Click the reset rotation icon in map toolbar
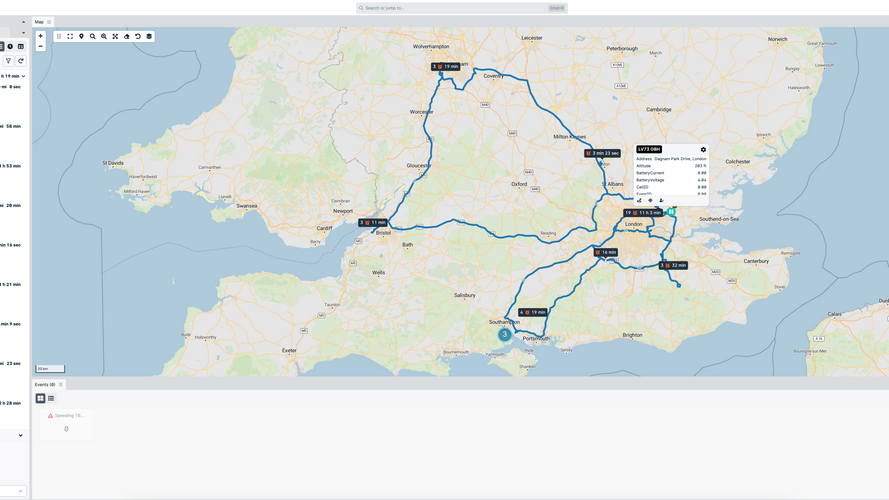889x500 pixels. [x=138, y=36]
